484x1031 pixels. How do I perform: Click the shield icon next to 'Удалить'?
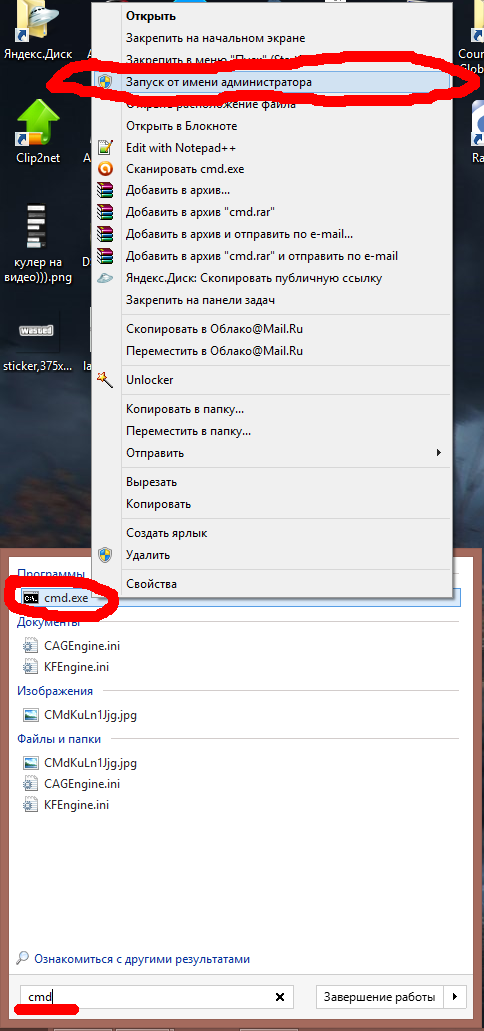[x=105, y=554]
